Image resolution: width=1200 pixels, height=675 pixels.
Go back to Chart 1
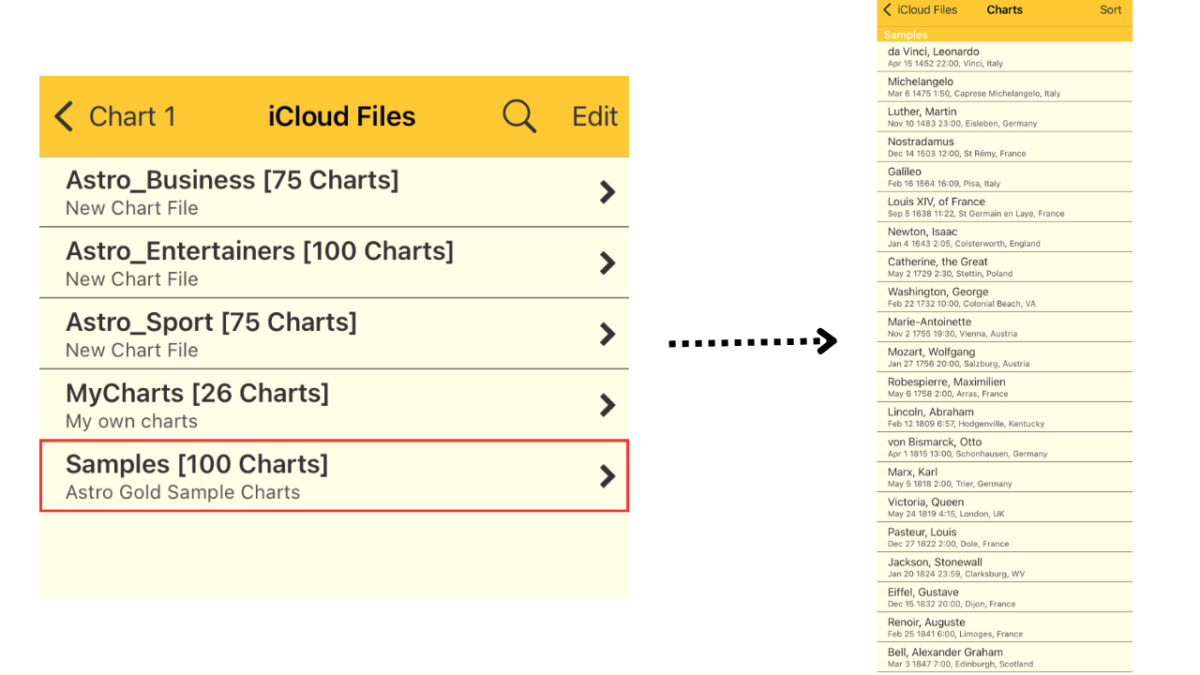(x=114, y=116)
